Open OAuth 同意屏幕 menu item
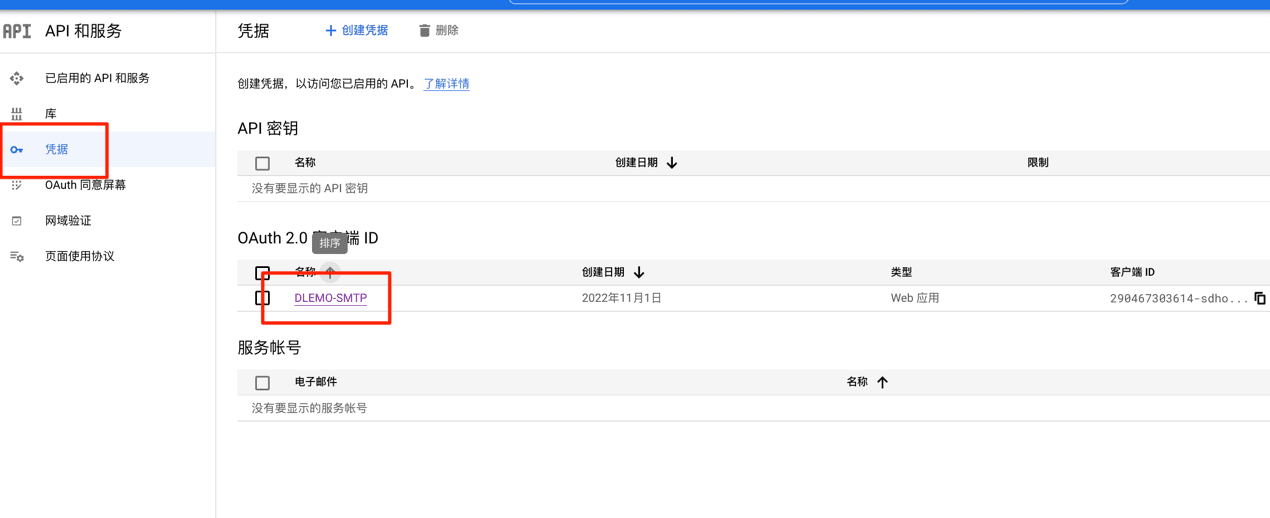This screenshot has height=518, width=1270. tap(85, 185)
